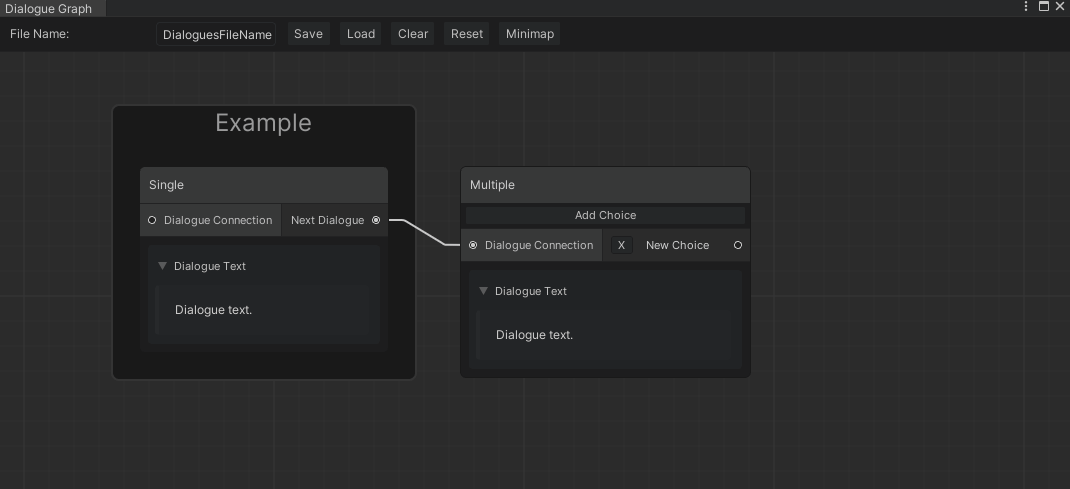Maximize the Dialogue Graph window
The height and width of the screenshot is (489, 1070).
click(1044, 7)
